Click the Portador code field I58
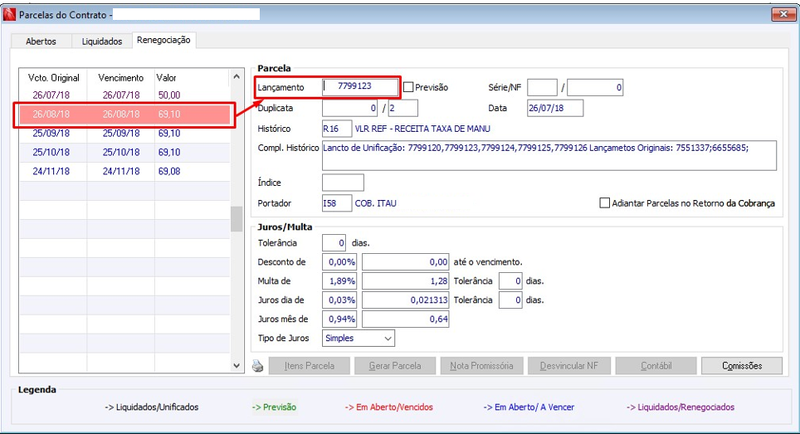The width and height of the screenshot is (800, 434). (337, 203)
